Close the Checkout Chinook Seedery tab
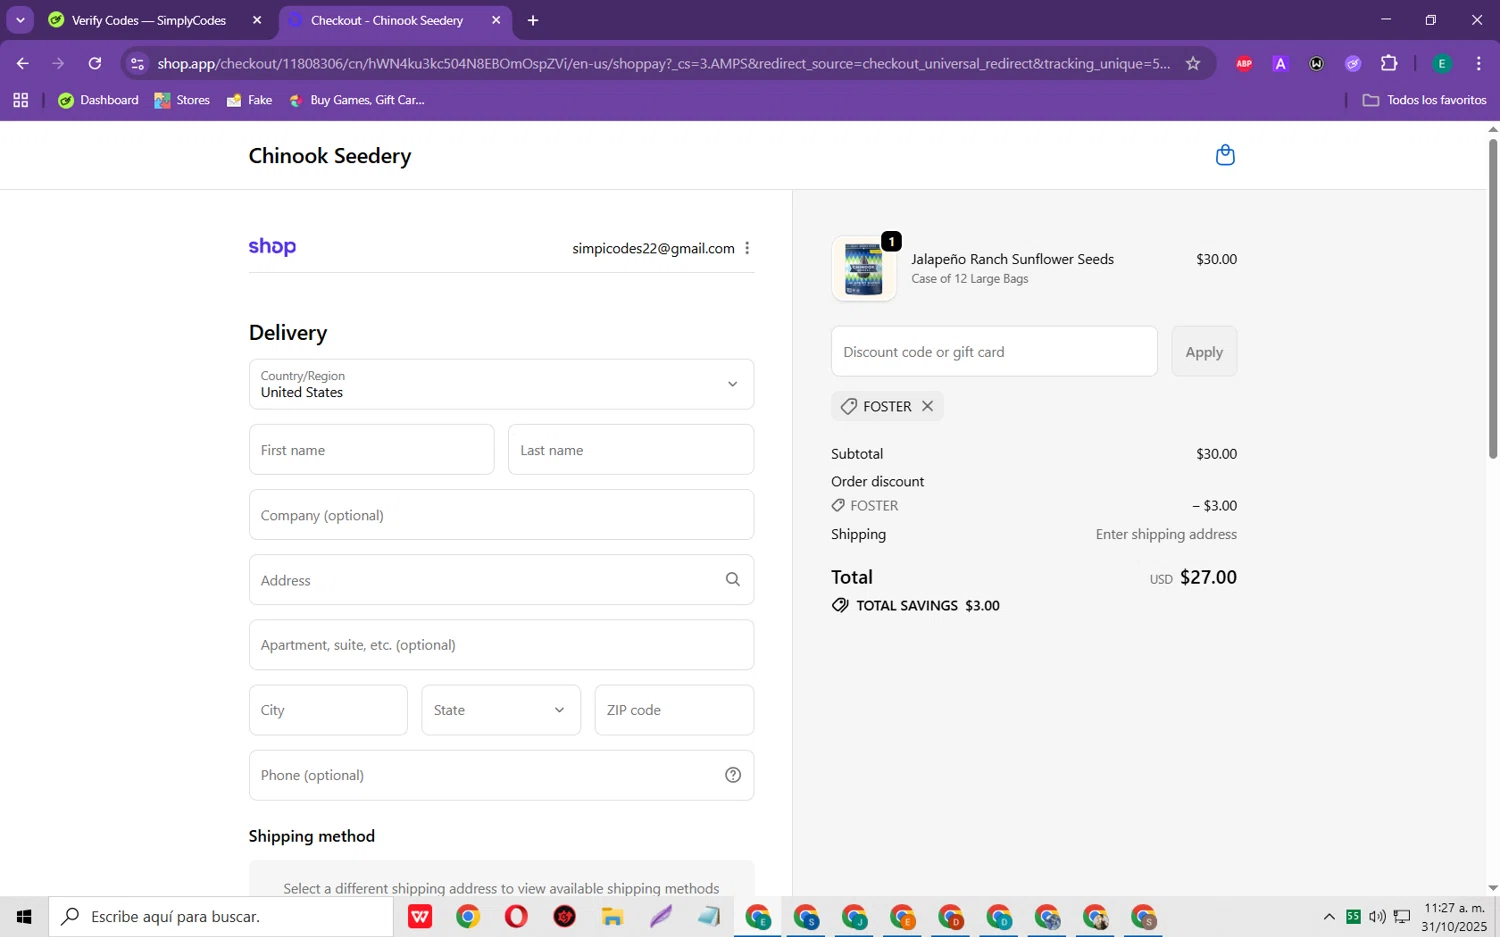This screenshot has width=1500, height=937. pyautogui.click(x=496, y=20)
